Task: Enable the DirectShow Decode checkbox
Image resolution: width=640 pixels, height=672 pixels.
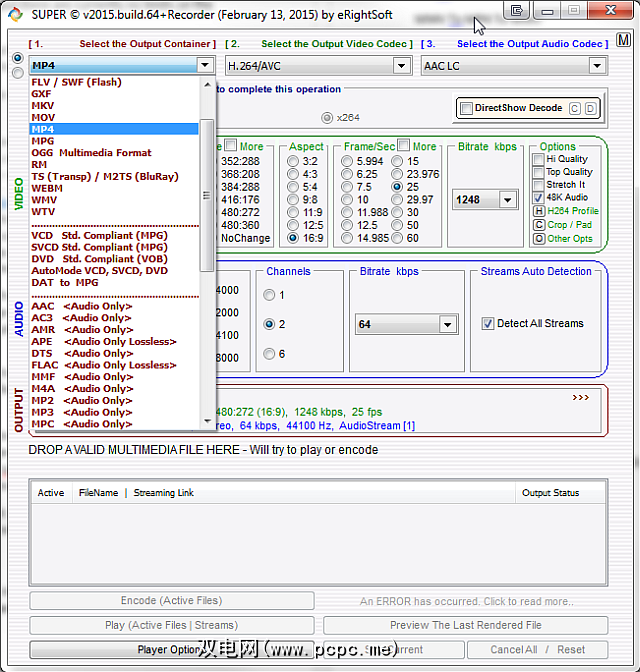Action: [x=466, y=108]
